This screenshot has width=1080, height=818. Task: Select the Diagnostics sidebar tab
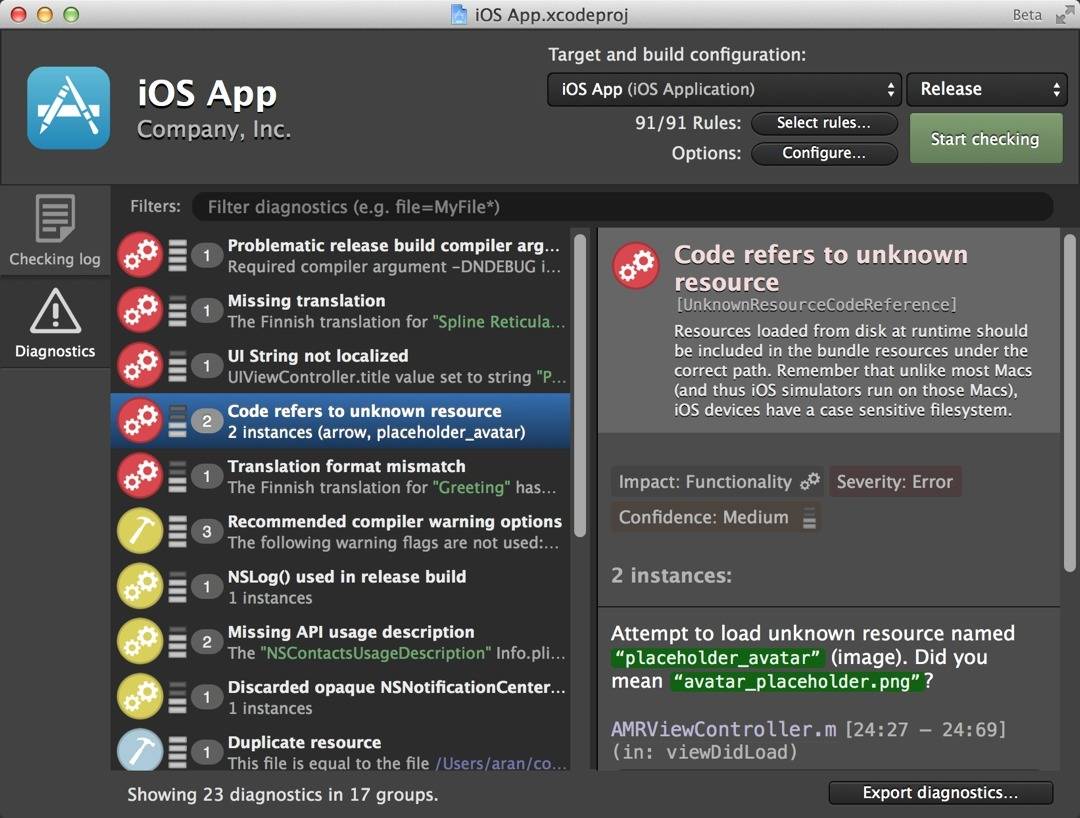point(55,324)
